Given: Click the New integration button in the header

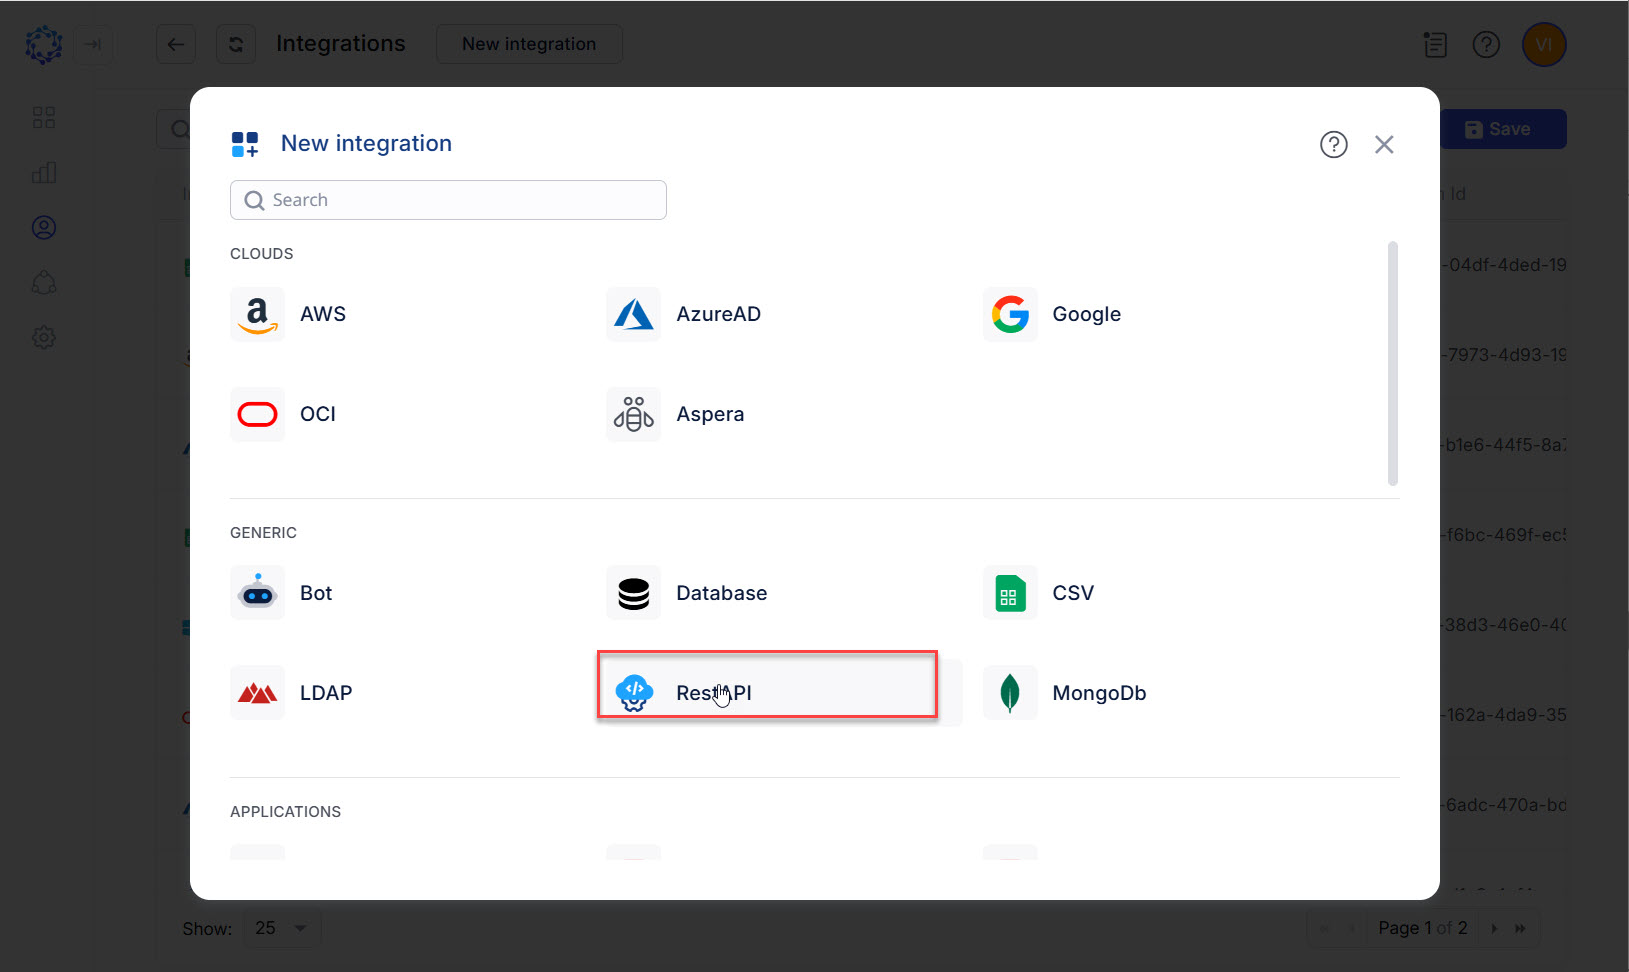Looking at the screenshot, I should (x=529, y=44).
